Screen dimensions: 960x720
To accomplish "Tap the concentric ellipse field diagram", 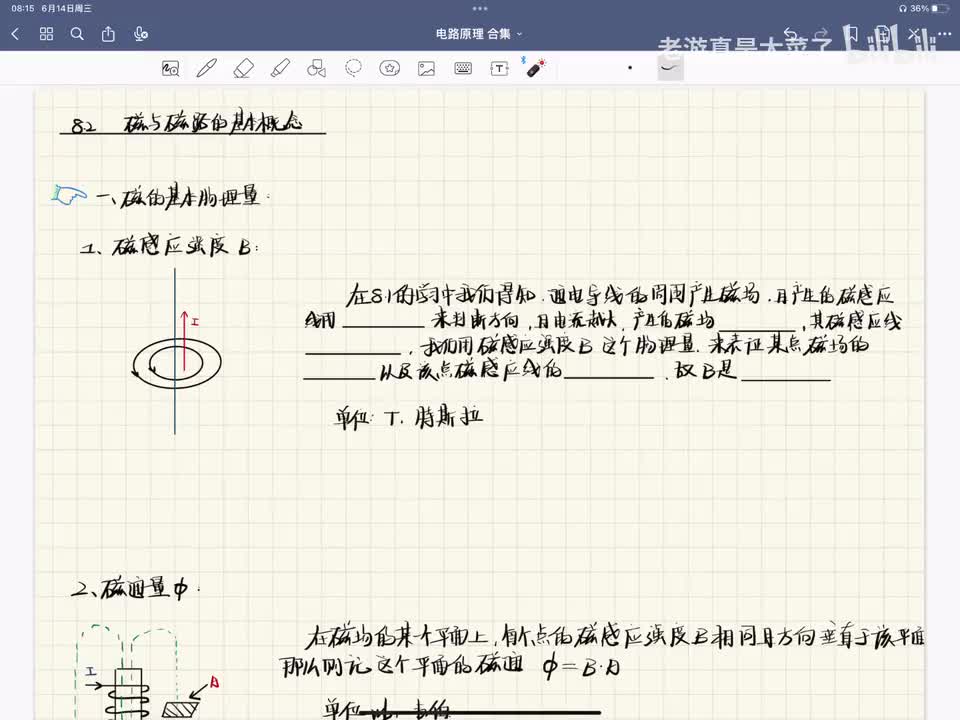I will tap(177, 363).
